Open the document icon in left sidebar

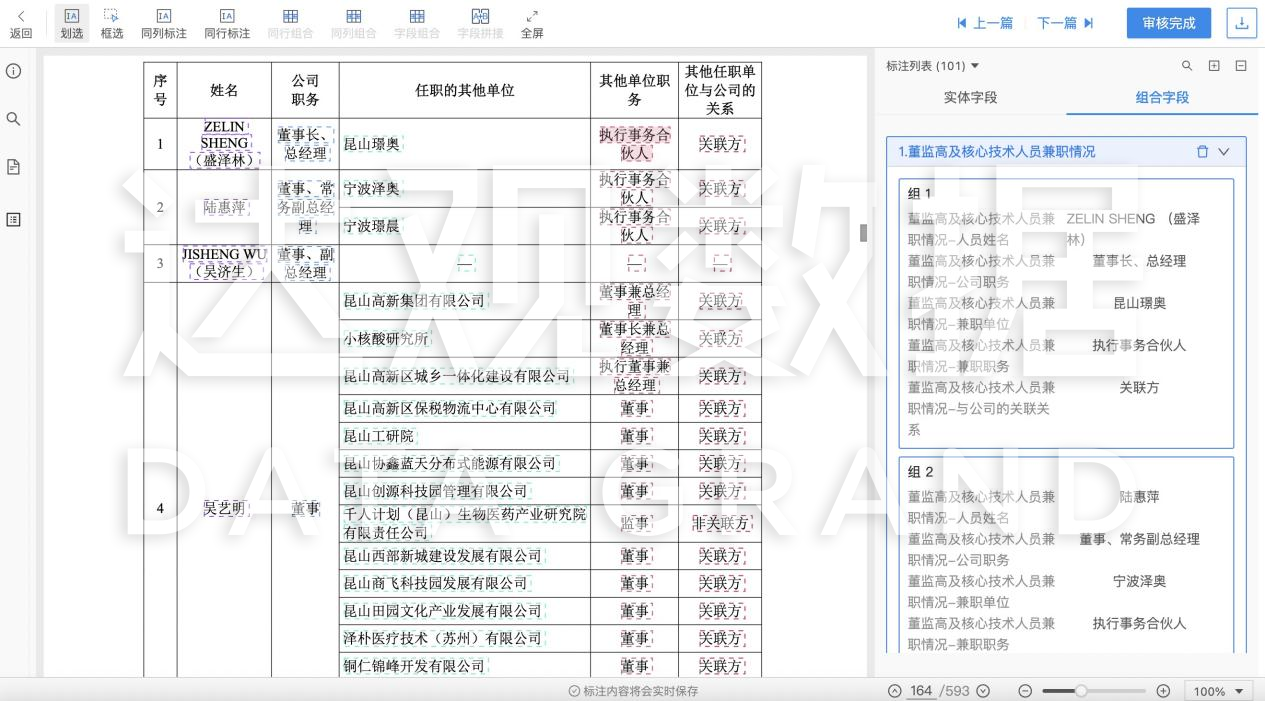tap(14, 167)
